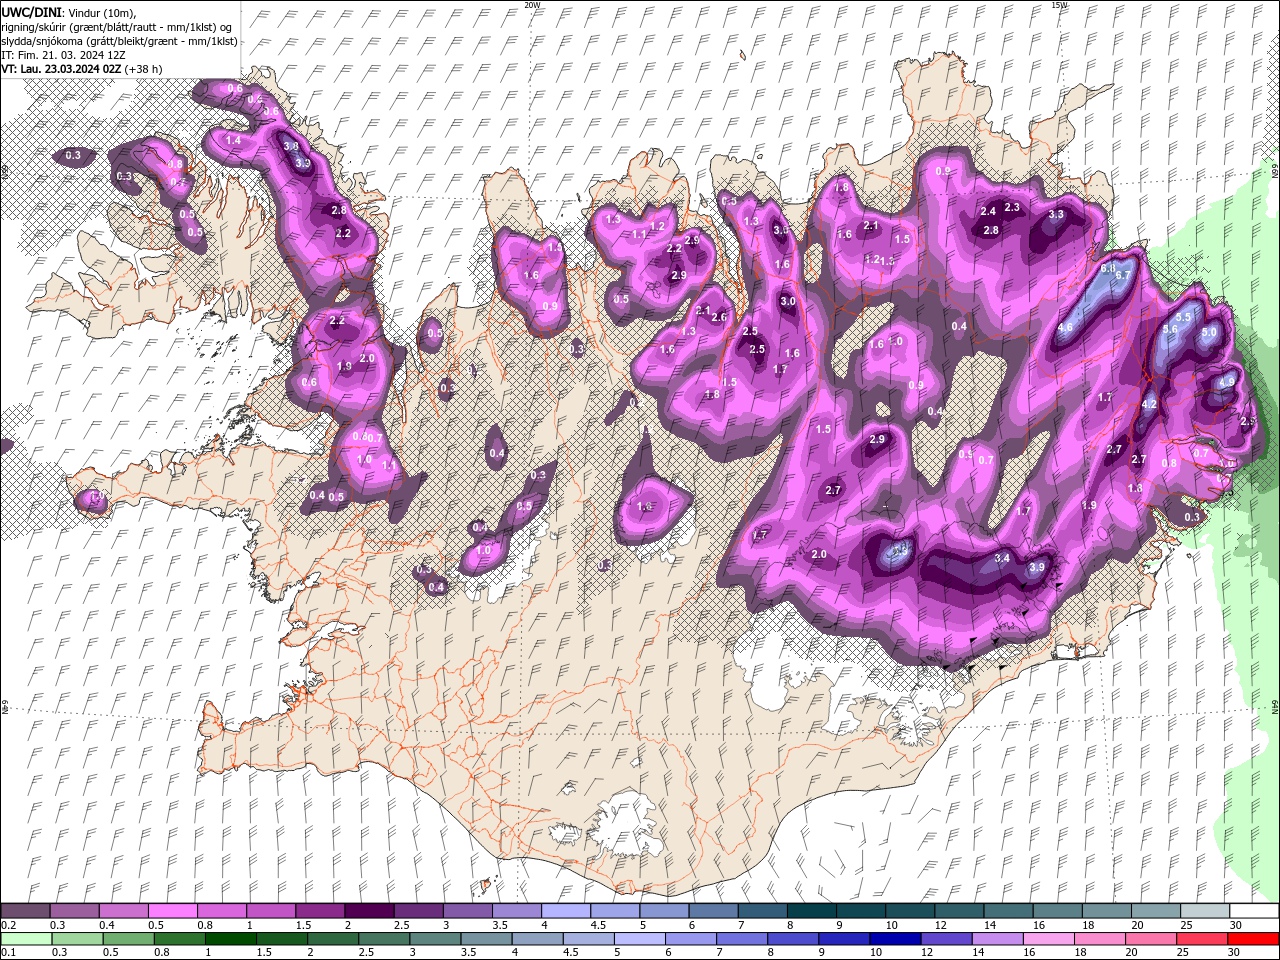Click the 1.4 snowfall value in Westfjords
The height and width of the screenshot is (960, 1280).
point(233,141)
